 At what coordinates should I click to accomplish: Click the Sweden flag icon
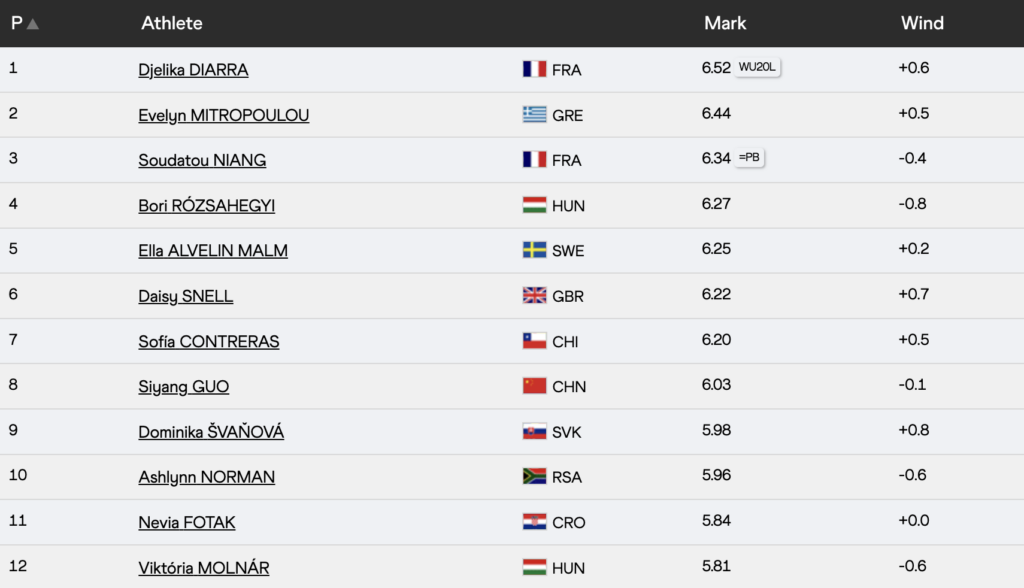(x=534, y=250)
